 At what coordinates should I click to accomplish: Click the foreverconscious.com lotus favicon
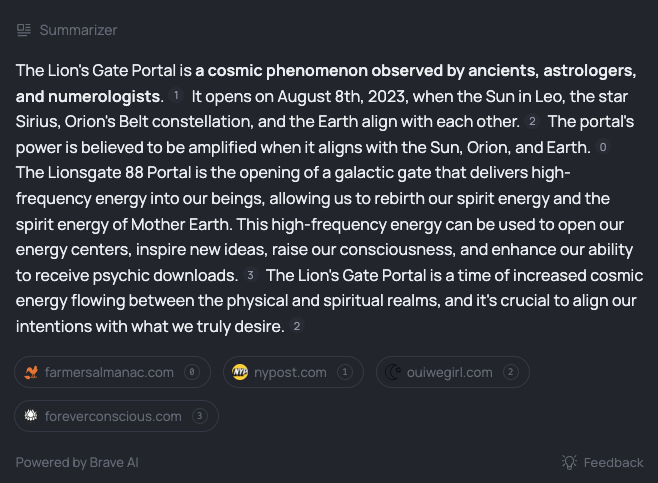31,416
